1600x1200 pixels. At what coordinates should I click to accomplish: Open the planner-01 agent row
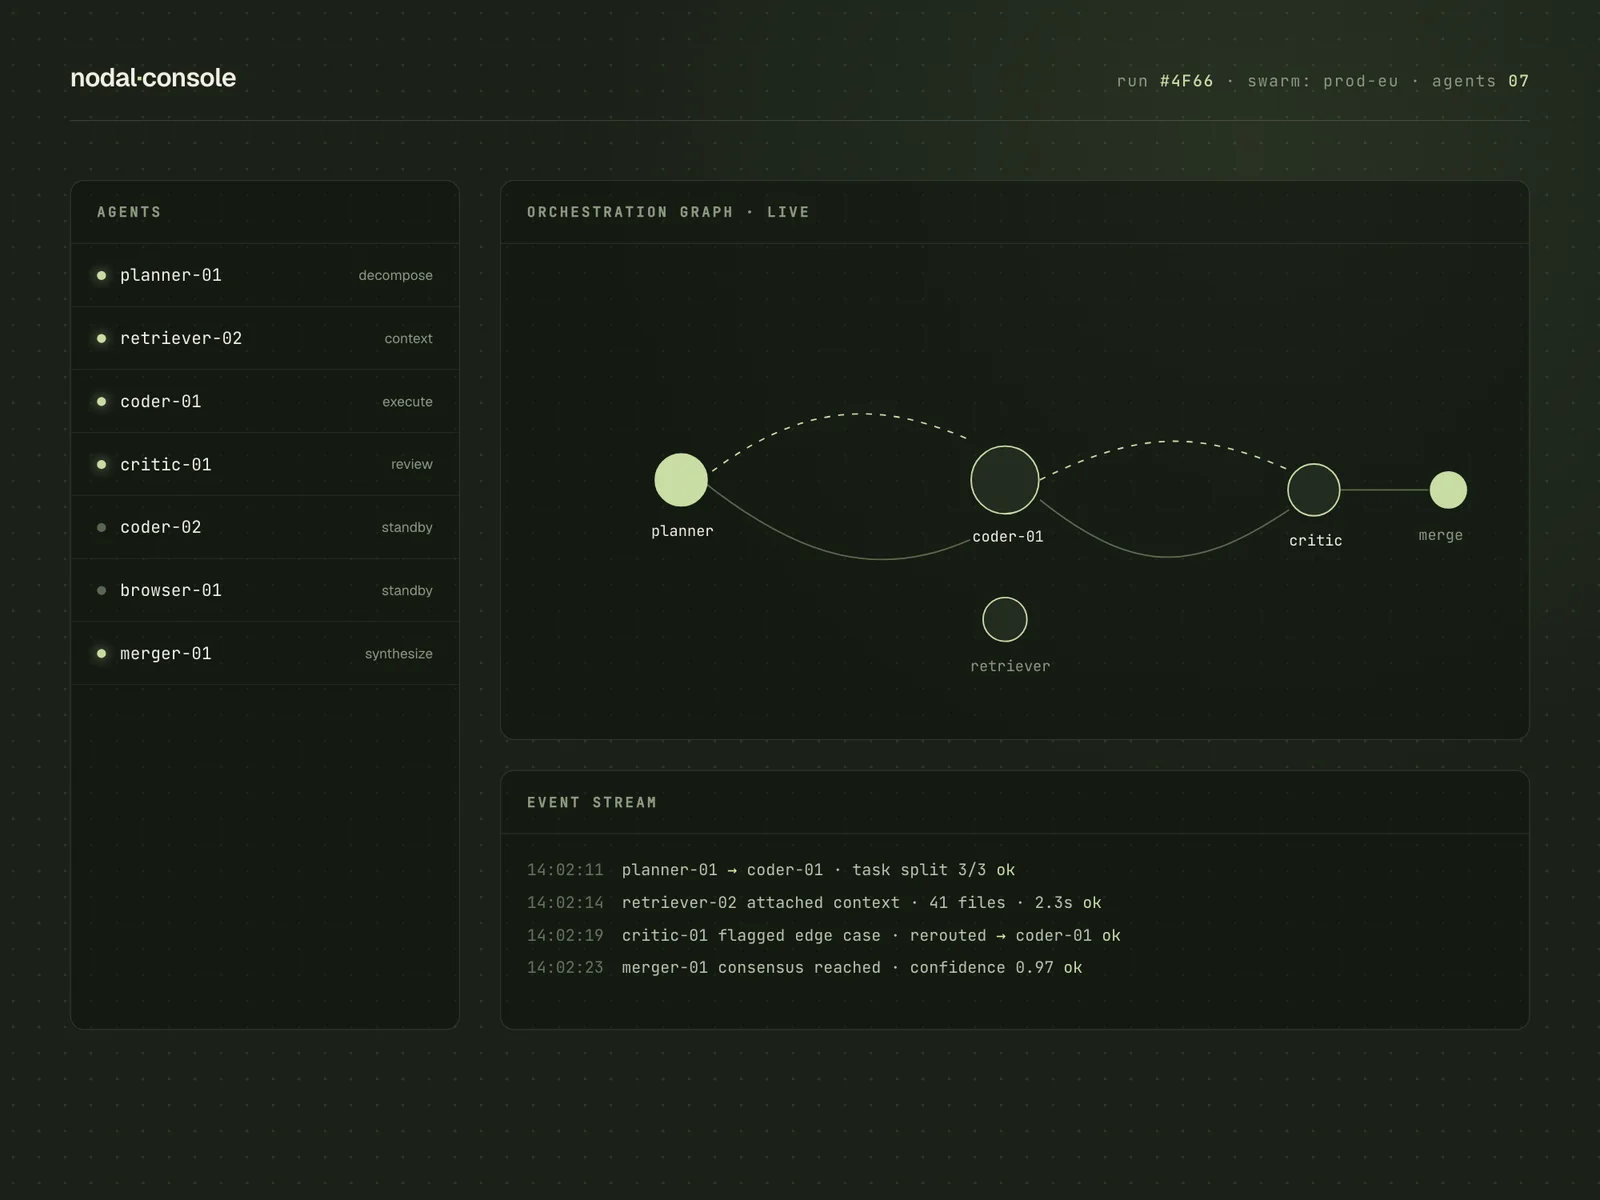(265, 275)
